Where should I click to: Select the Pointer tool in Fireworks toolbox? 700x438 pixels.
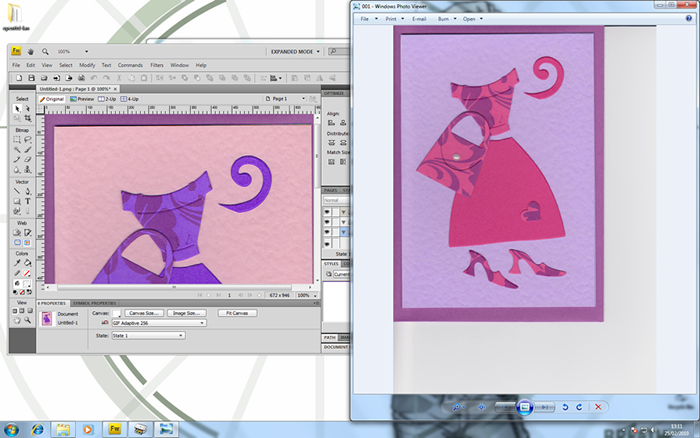pyautogui.click(x=18, y=108)
